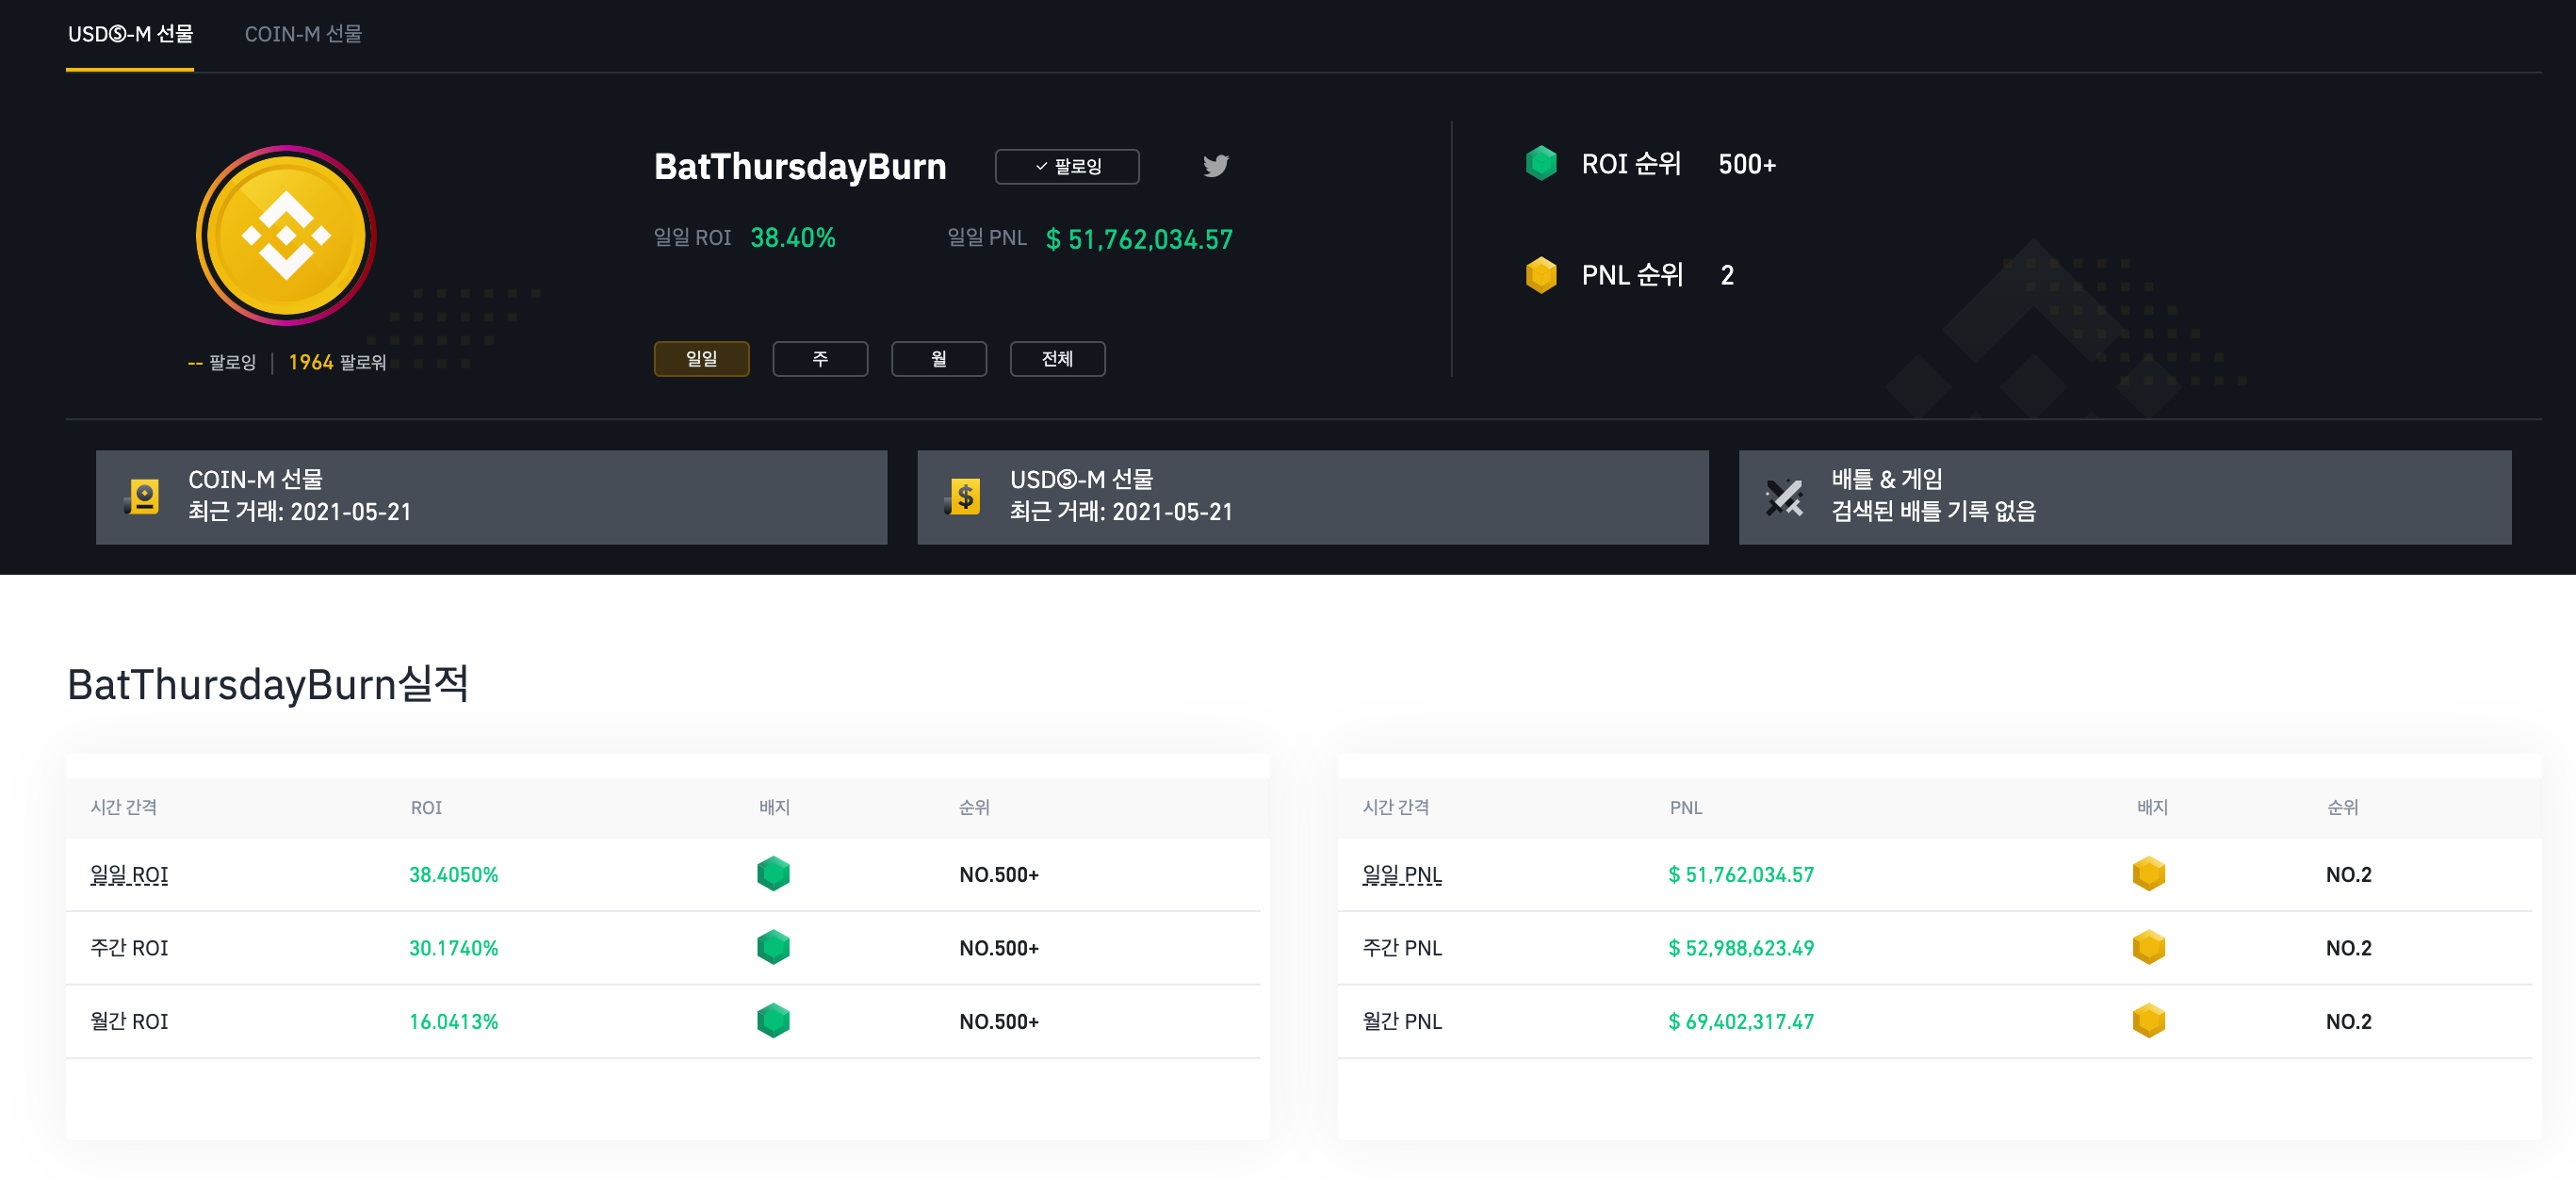Screen dimensions: 2576x1191
Task: Click the USDⓈ-M futures dollar icon
Action: 964,497
